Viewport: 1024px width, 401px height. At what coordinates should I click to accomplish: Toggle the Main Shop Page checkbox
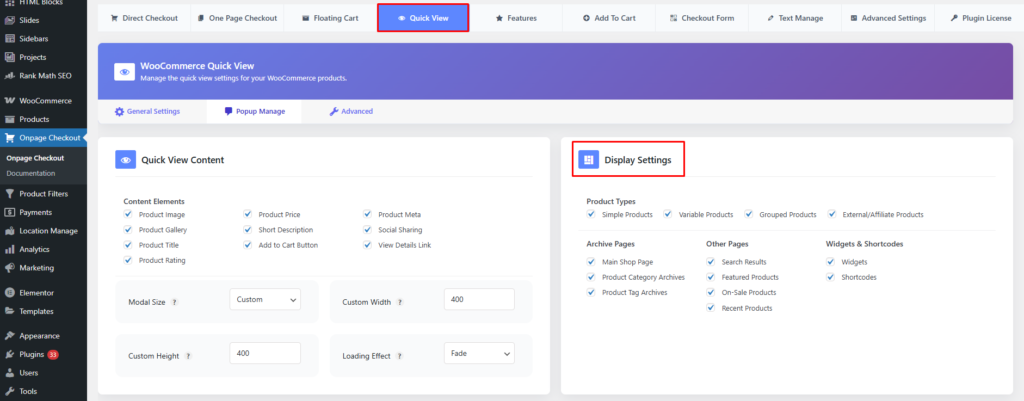(592, 262)
